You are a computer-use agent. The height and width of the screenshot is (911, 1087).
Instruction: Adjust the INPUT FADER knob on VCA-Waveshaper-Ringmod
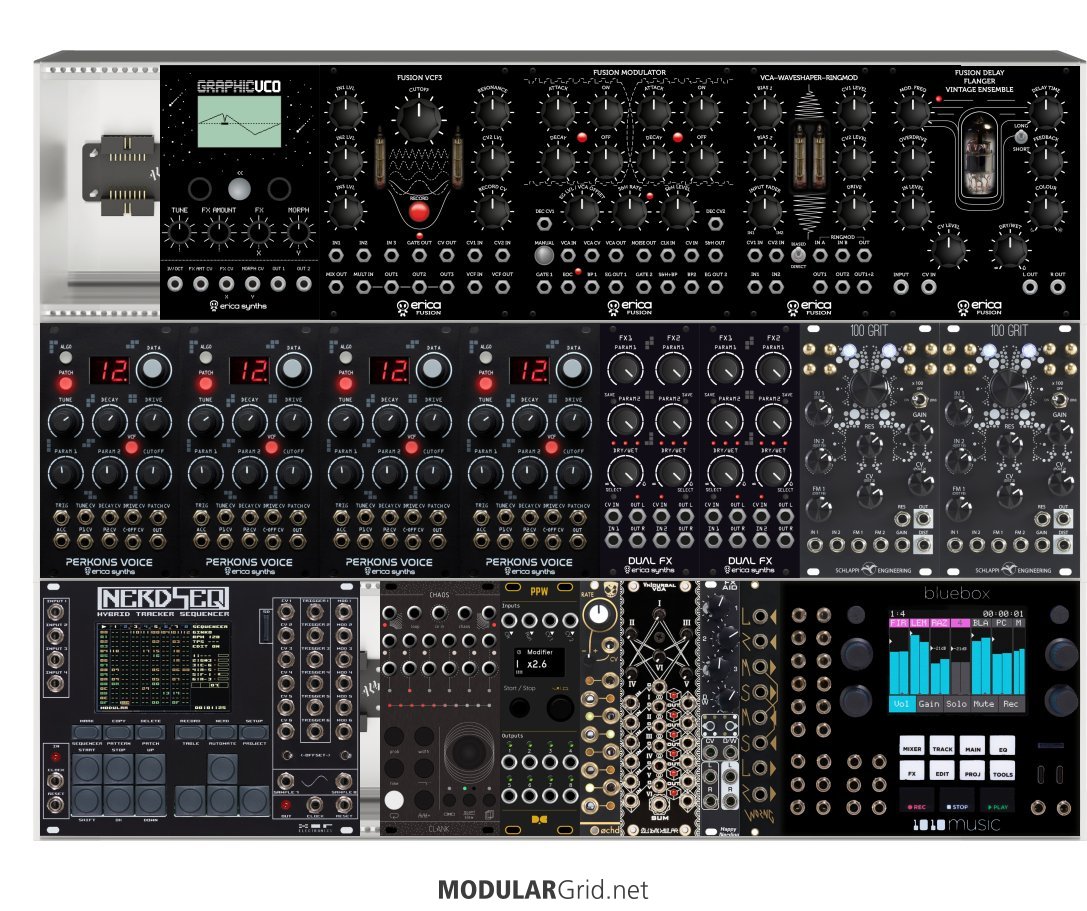(x=765, y=210)
